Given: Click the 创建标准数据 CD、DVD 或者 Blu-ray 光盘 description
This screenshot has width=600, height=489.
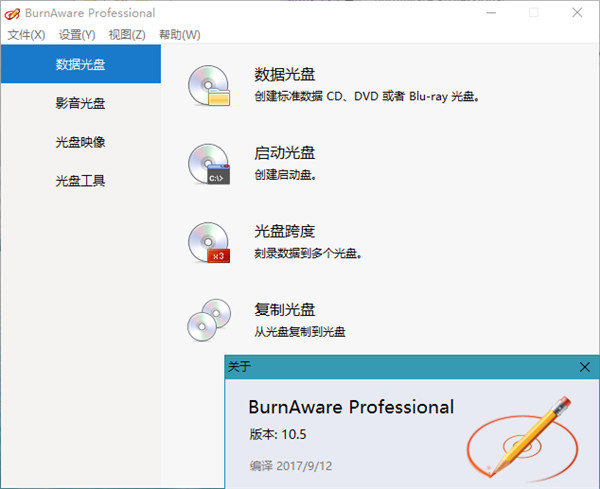Looking at the screenshot, I should 367,96.
